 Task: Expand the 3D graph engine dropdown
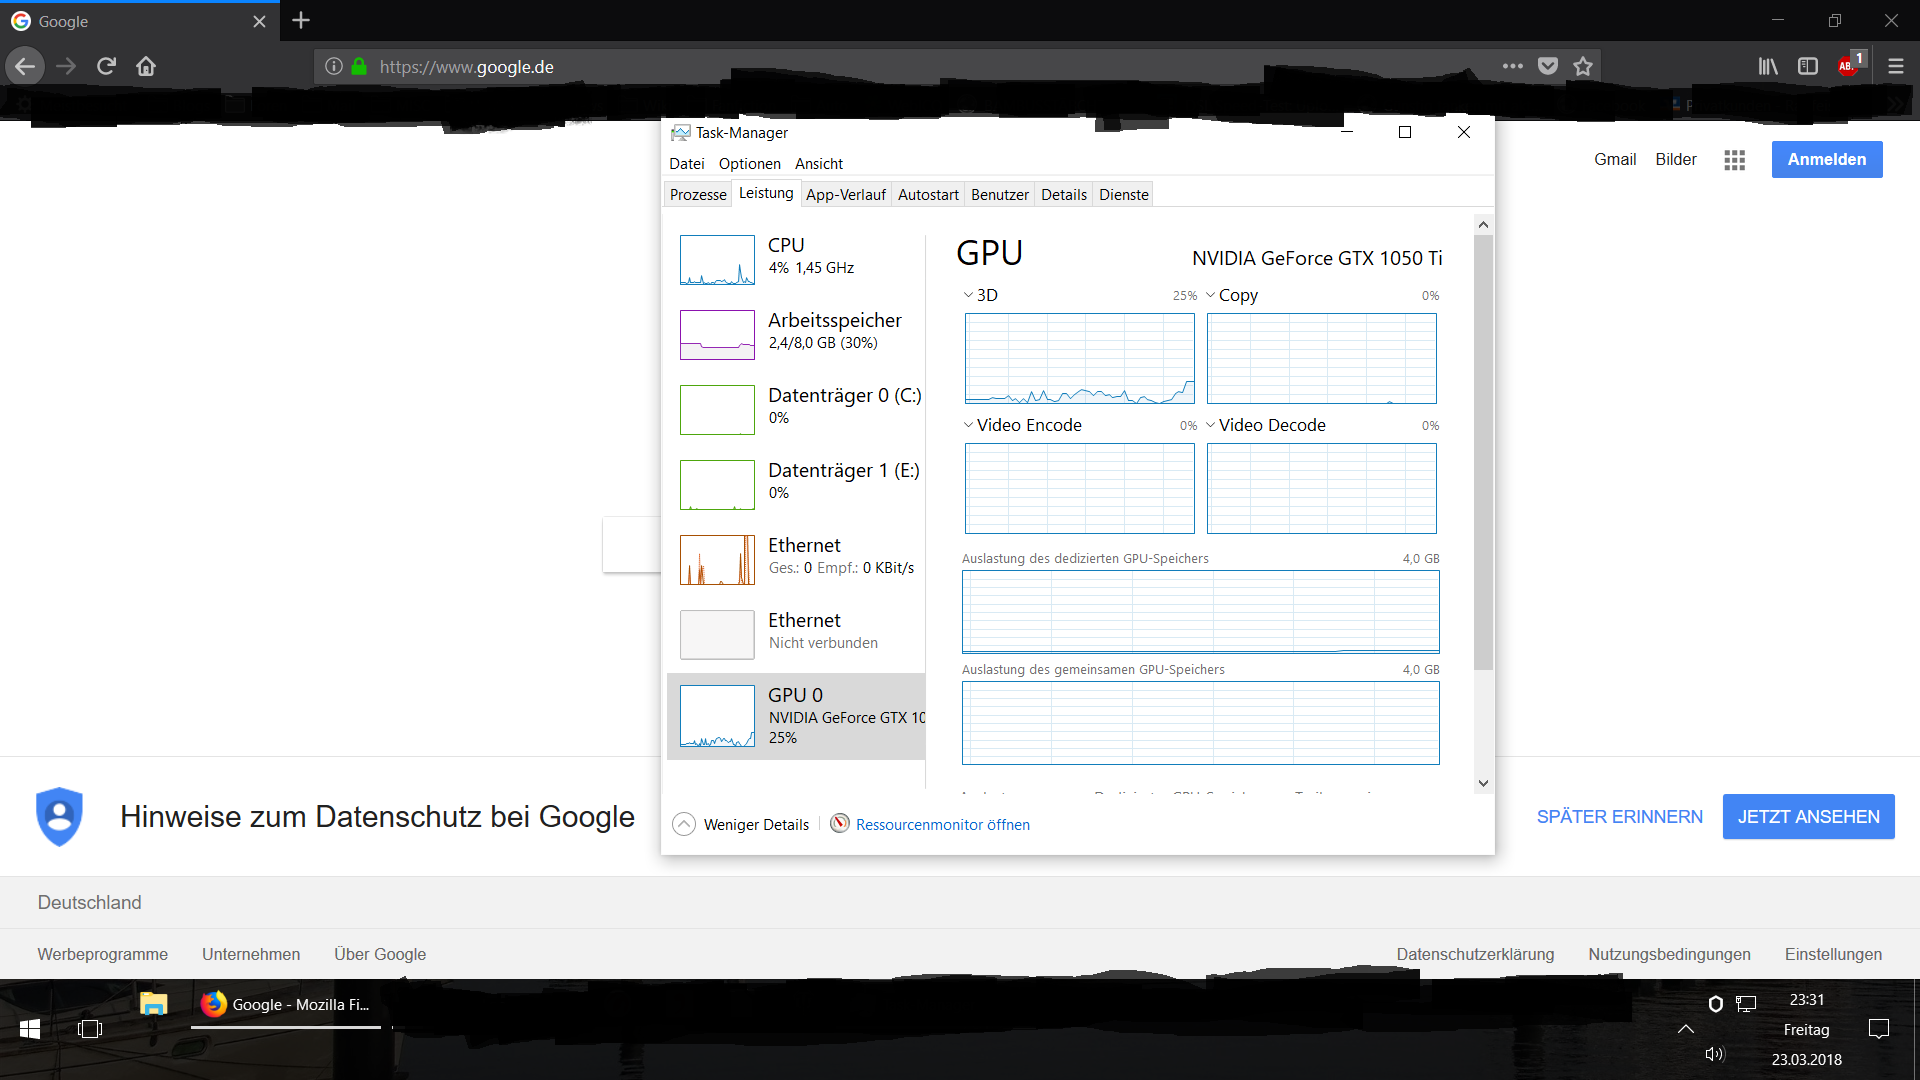tap(969, 295)
